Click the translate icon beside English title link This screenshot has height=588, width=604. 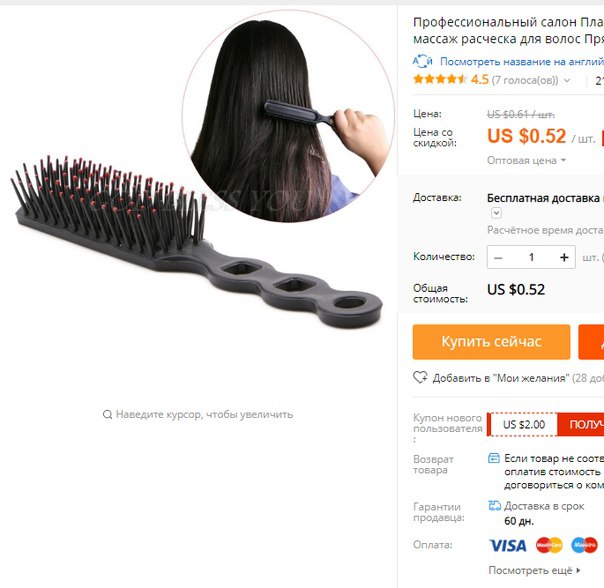click(x=423, y=61)
